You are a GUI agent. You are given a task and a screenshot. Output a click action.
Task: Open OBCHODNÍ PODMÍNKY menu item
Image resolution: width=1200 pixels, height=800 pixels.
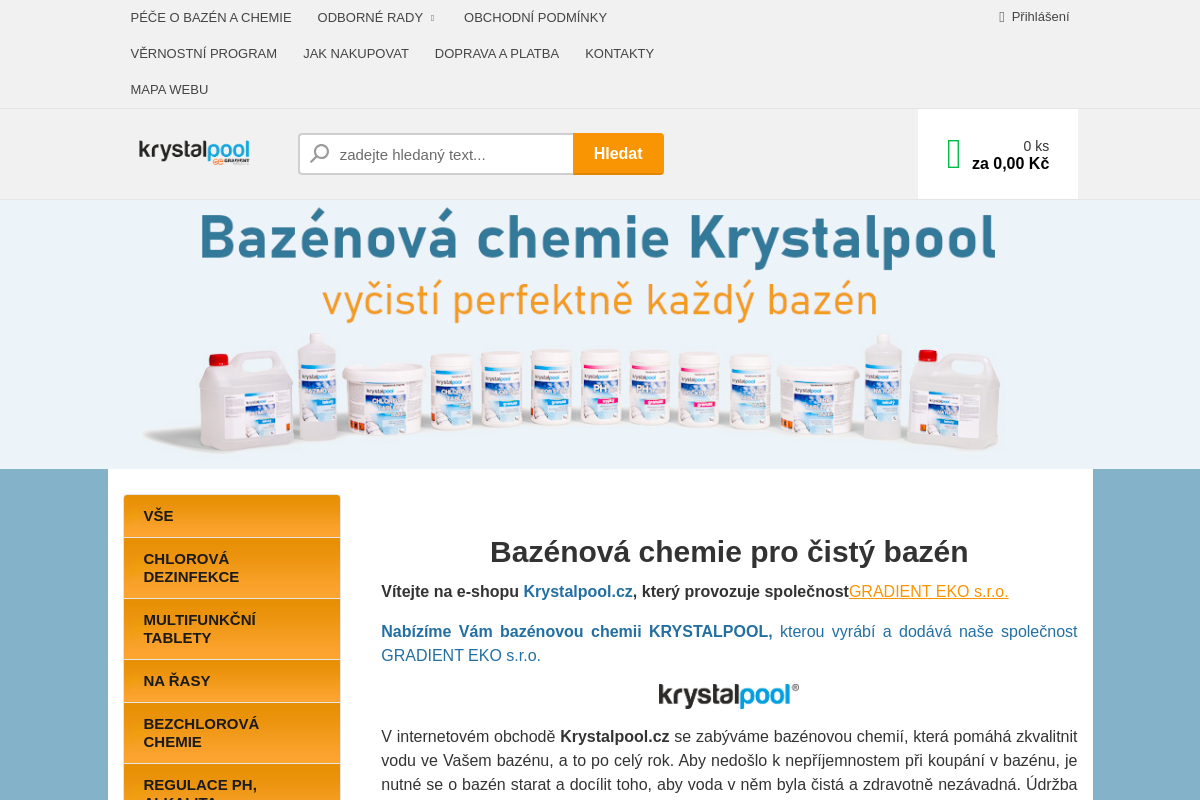click(536, 16)
